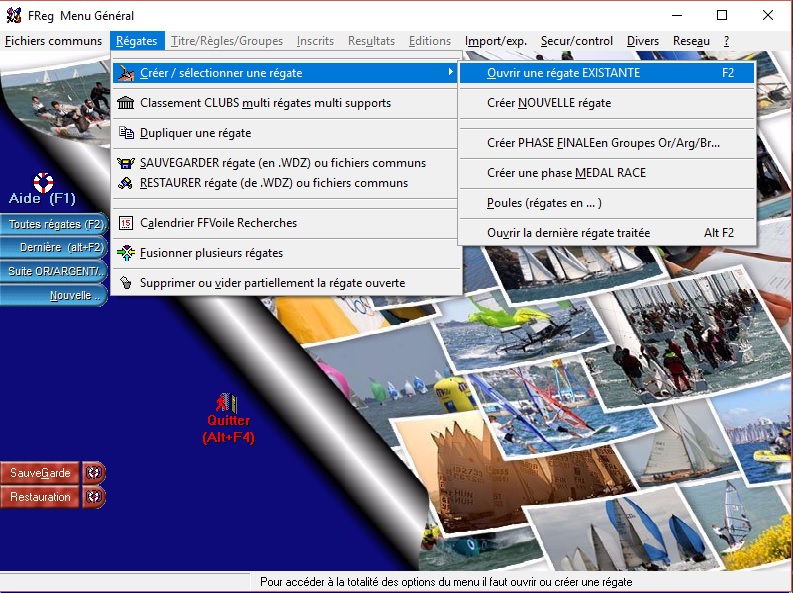Select Créer PHASE FINALE en Groupes Or/Arg/Br
This screenshot has height=593, width=793.
607,143
